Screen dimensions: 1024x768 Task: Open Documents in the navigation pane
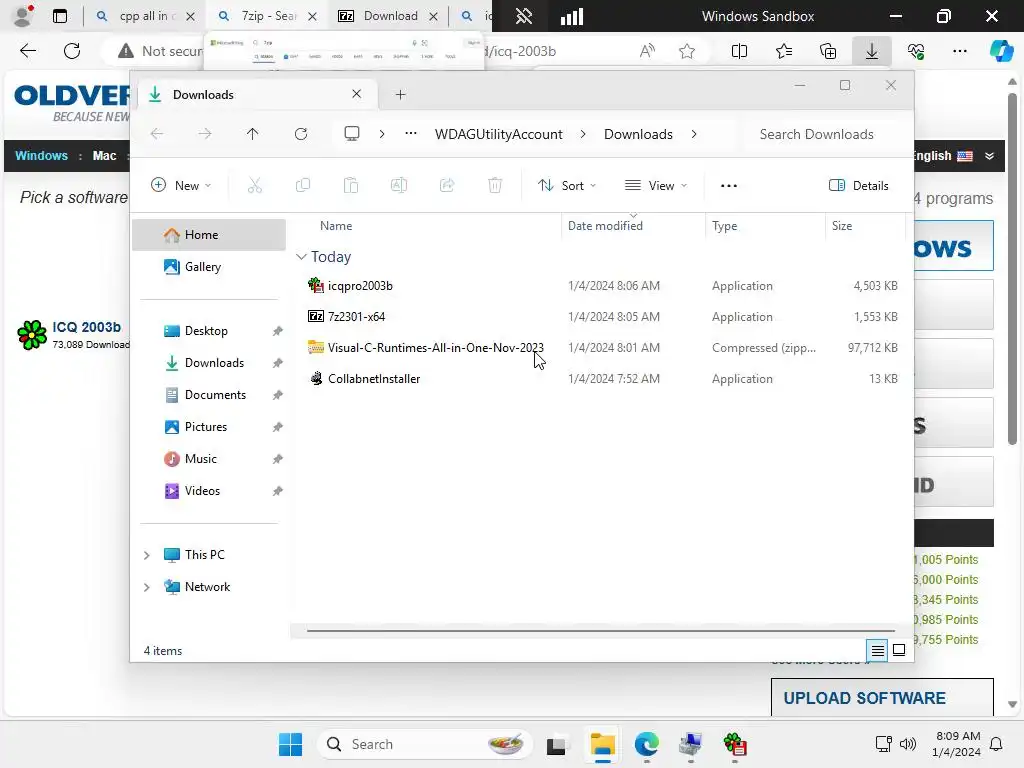tap(209, 394)
